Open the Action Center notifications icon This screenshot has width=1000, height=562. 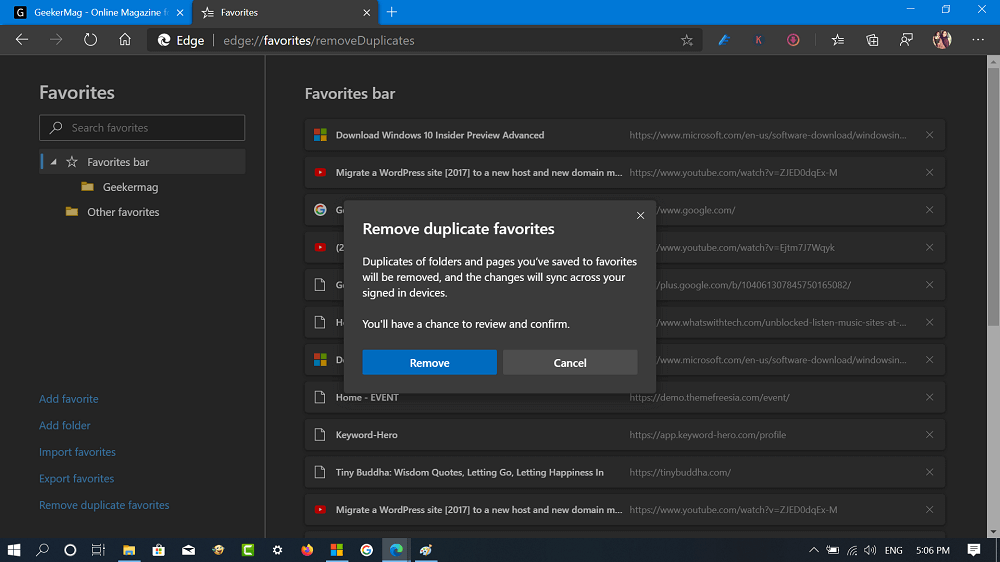[x=973, y=550]
